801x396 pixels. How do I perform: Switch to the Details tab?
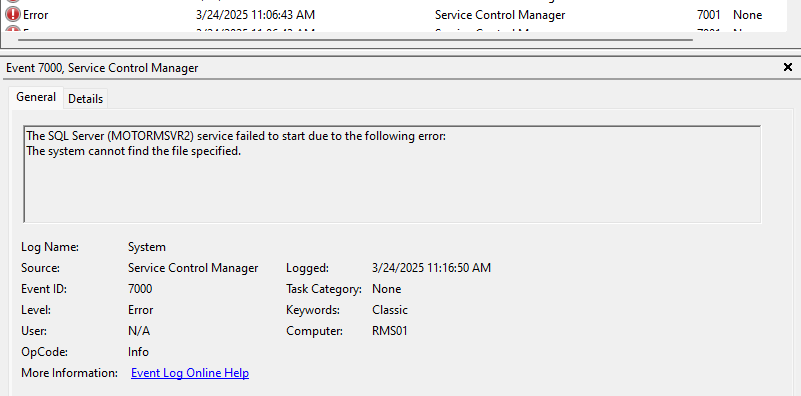pos(85,99)
